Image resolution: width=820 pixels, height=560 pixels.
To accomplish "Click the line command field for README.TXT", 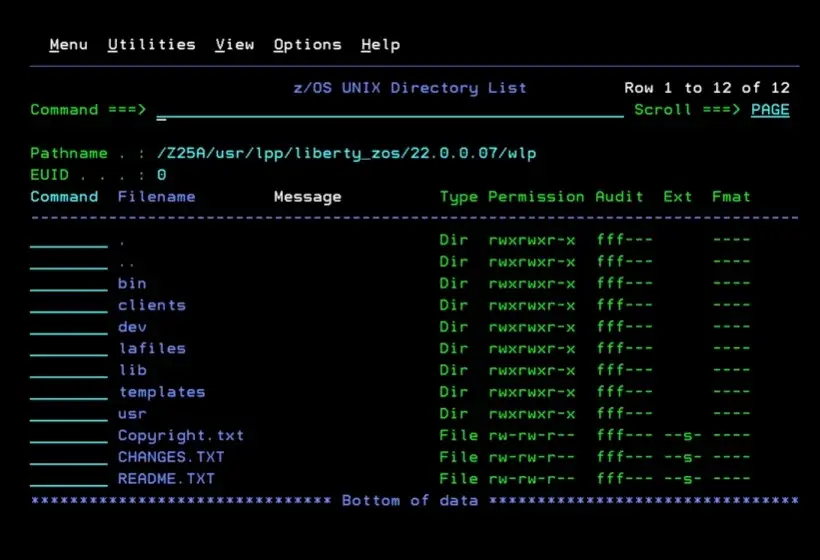I will (69, 479).
